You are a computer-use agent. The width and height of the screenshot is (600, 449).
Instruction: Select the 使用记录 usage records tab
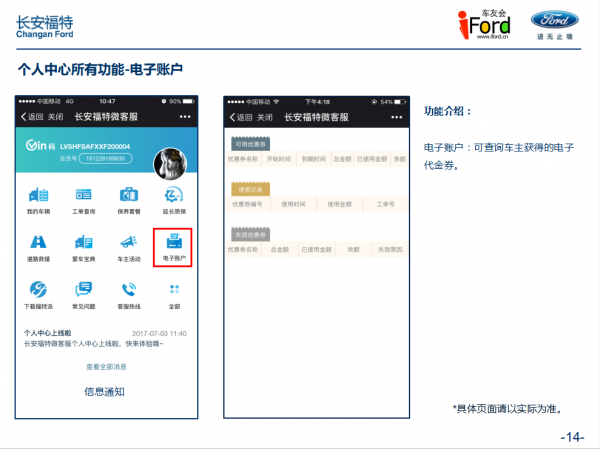click(251, 189)
